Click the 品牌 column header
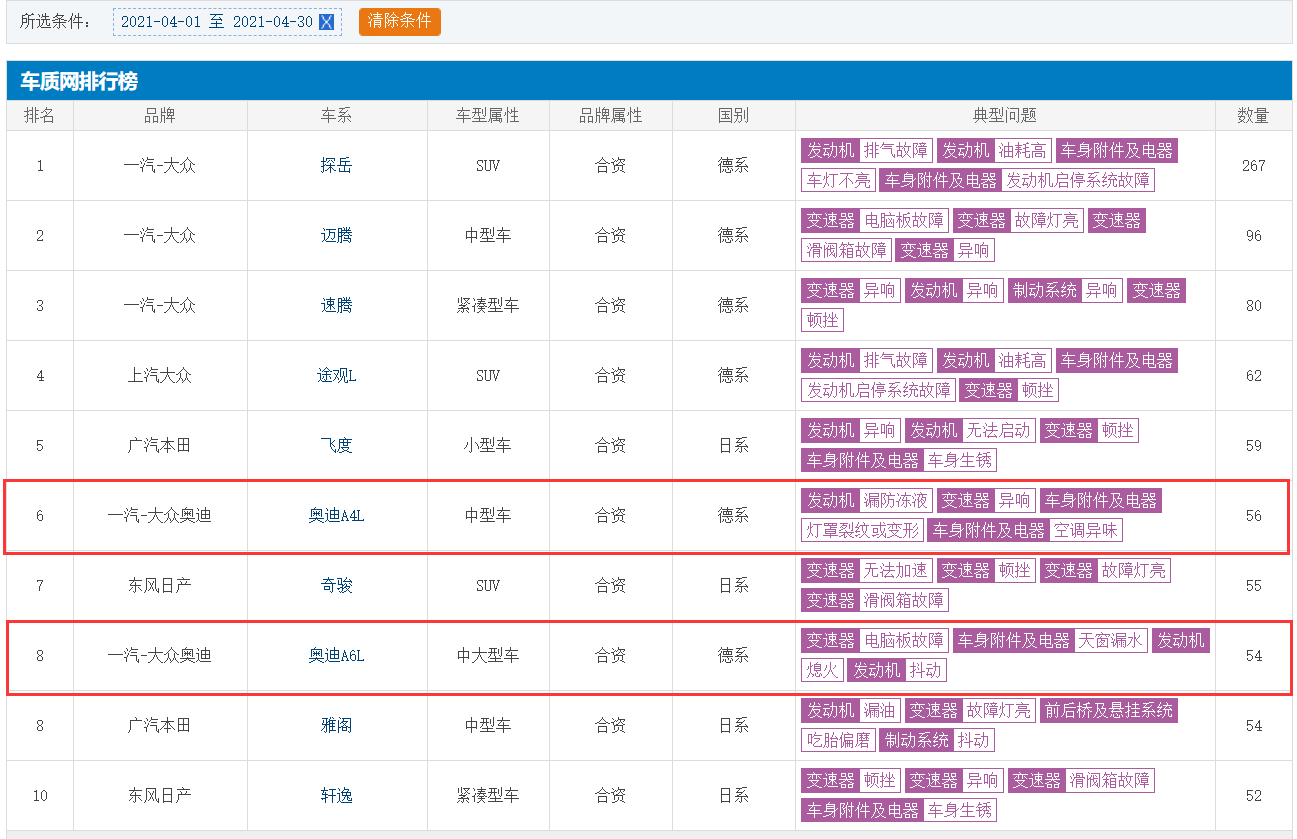The height and width of the screenshot is (839, 1297). [160, 116]
